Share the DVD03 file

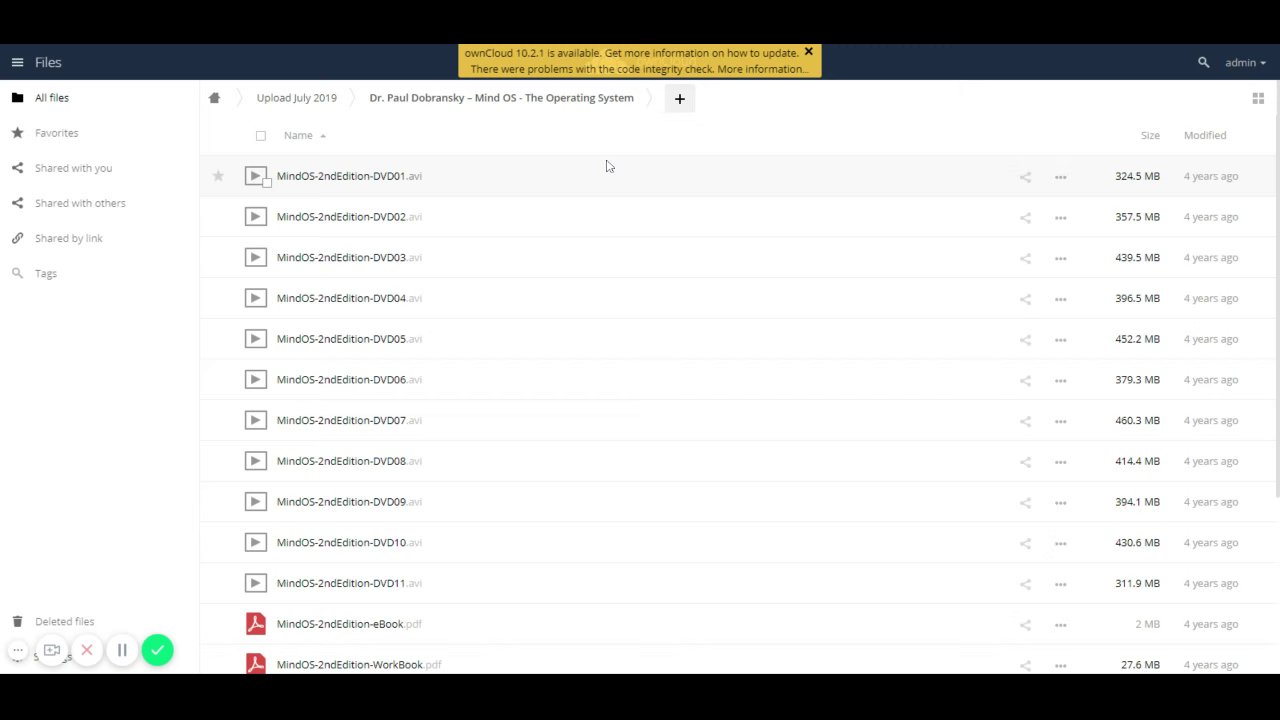pos(1025,258)
